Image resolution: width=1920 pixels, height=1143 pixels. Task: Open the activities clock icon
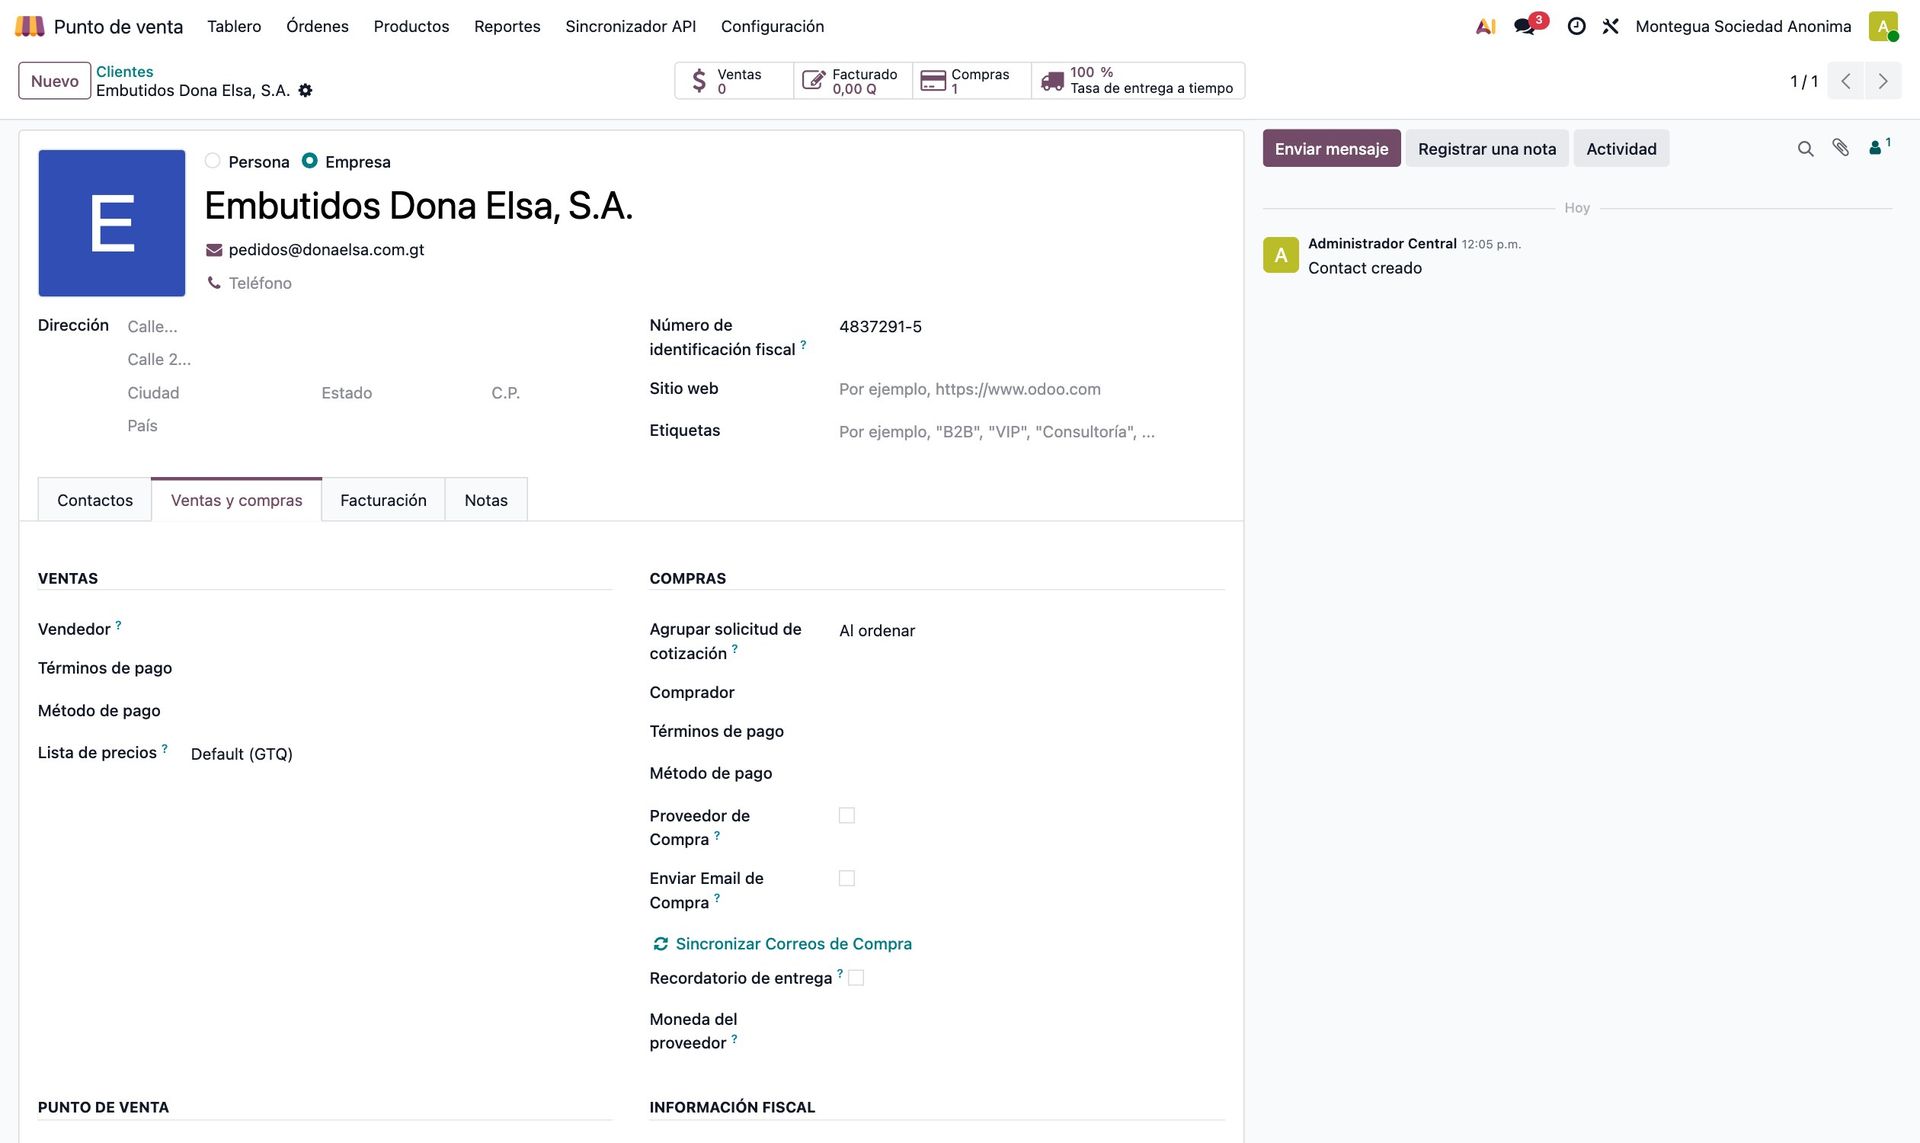(1576, 26)
